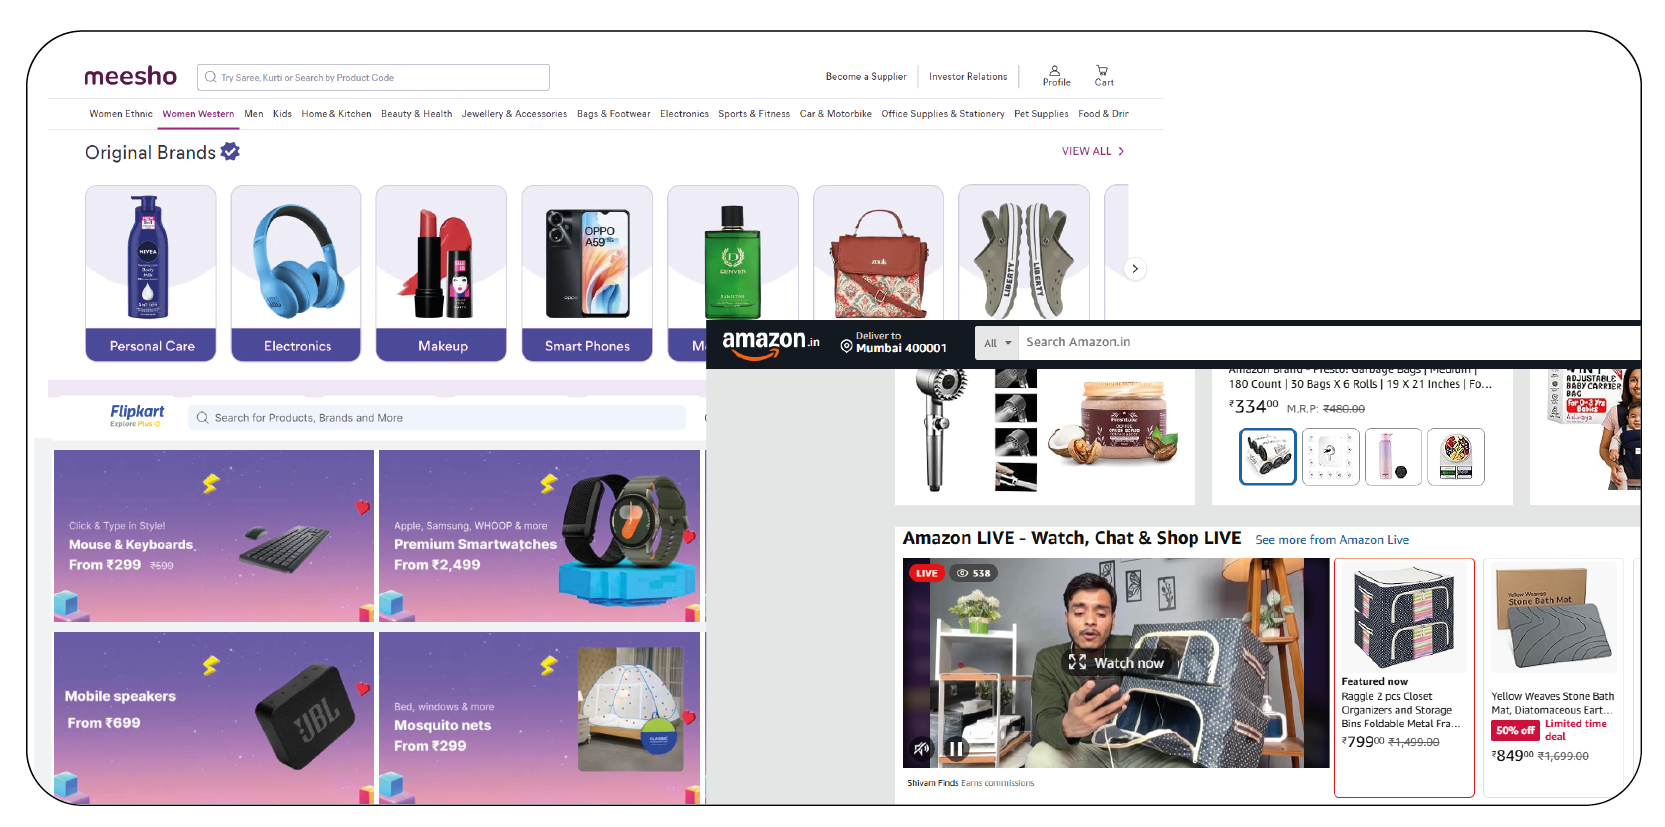The width and height of the screenshot is (1665, 827).
Task: Unmute the Amazon Live video
Action: click(x=921, y=748)
